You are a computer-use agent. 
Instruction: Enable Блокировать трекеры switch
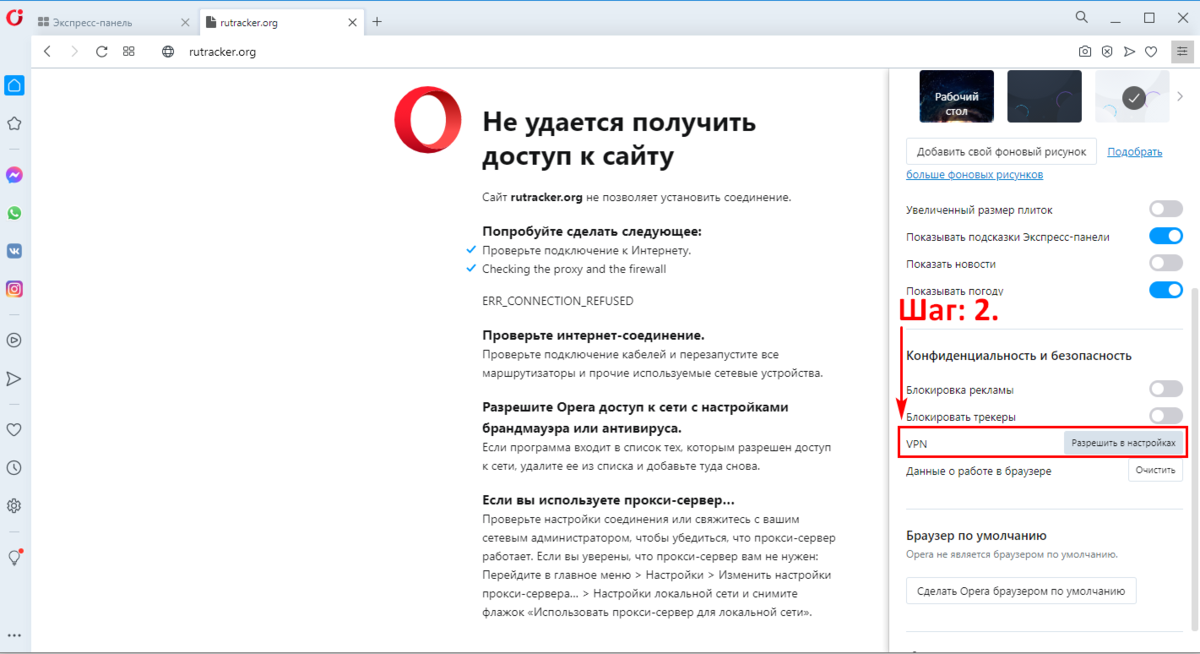click(x=1166, y=416)
